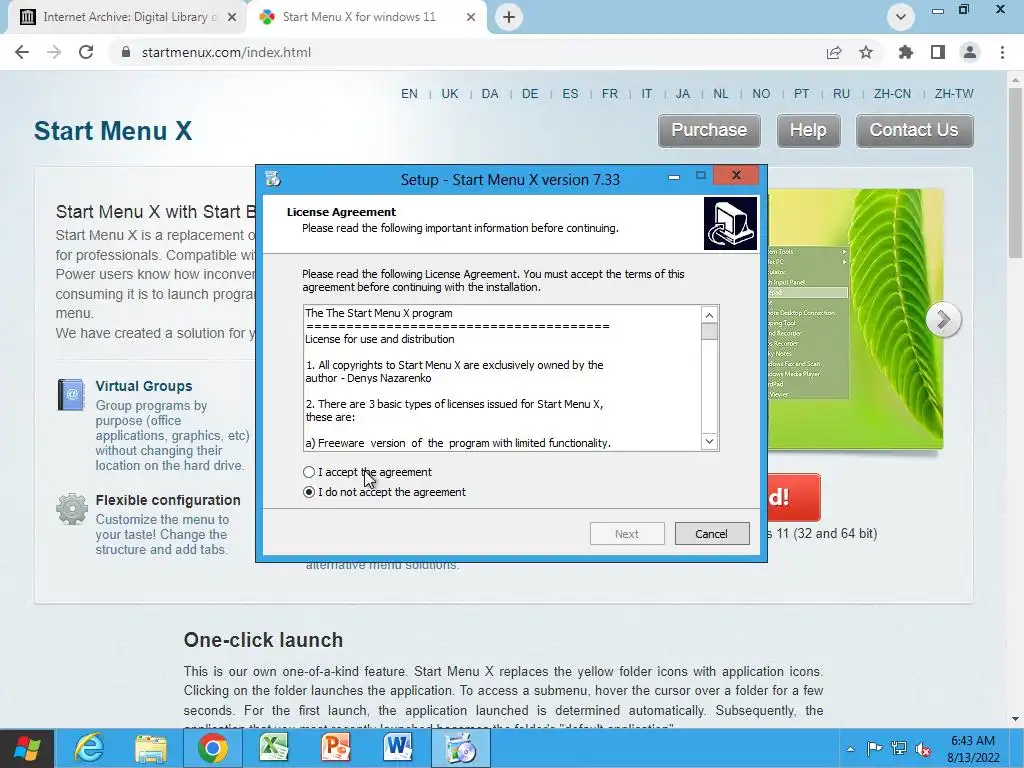Open PowerPoint from the taskbar

(x=336, y=748)
